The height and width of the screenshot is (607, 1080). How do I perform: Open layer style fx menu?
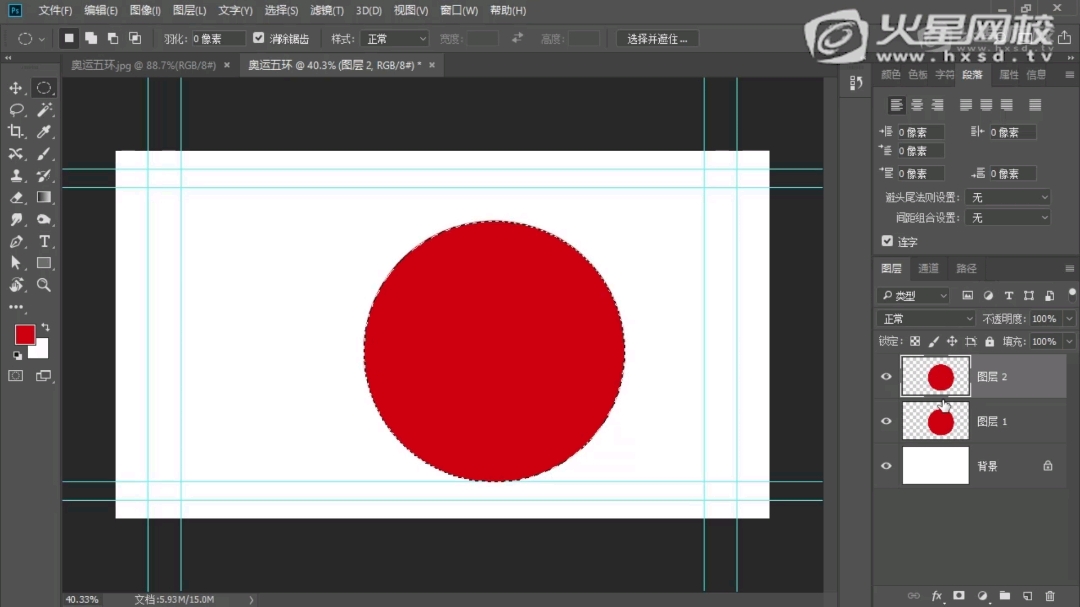(x=937, y=596)
